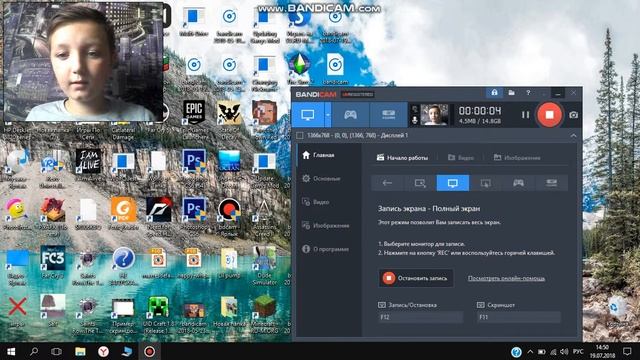Tick the checkbox beside 1366x768 Дисплей 1

pyautogui.click(x=300, y=135)
